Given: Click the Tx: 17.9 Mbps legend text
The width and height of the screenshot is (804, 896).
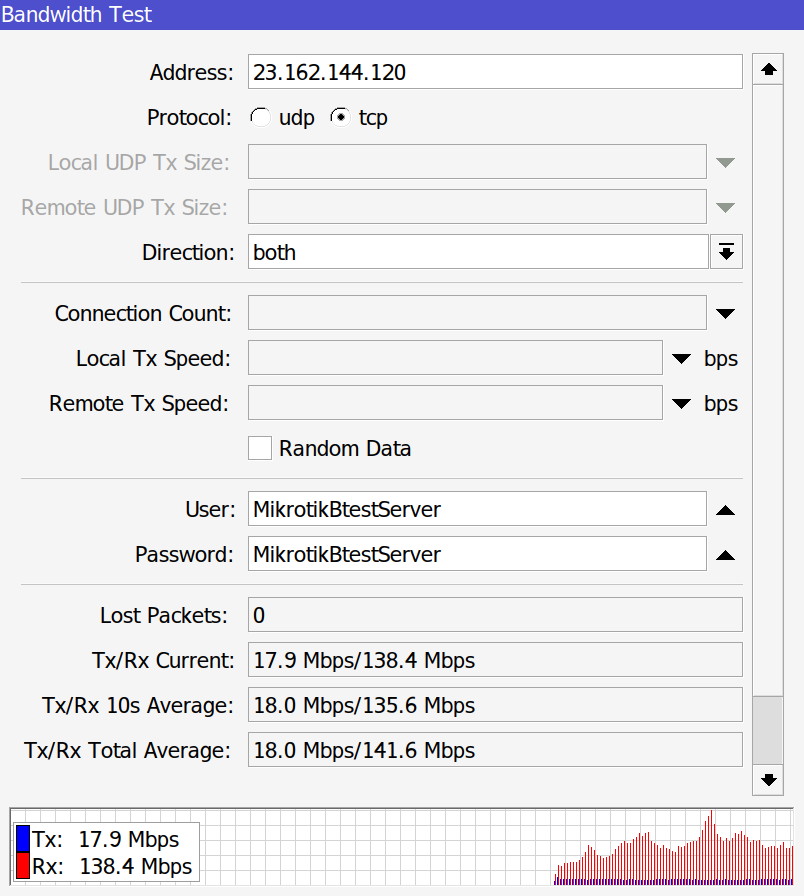Looking at the screenshot, I should tap(106, 839).
